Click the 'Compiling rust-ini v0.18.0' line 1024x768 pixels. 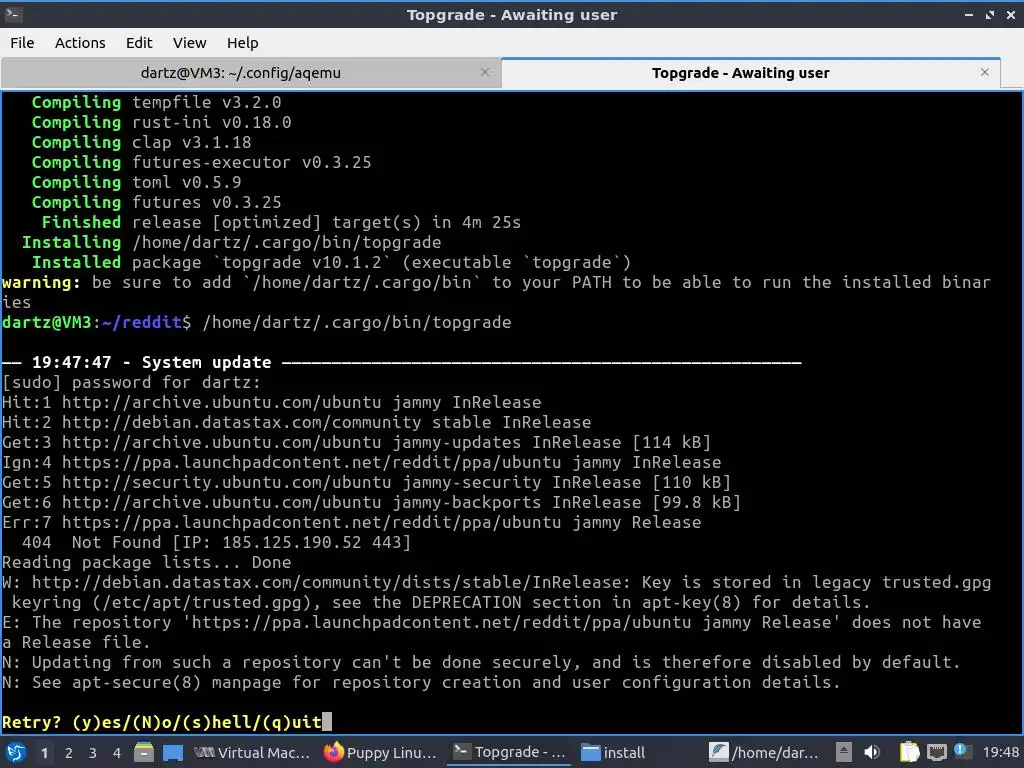[x=161, y=122]
